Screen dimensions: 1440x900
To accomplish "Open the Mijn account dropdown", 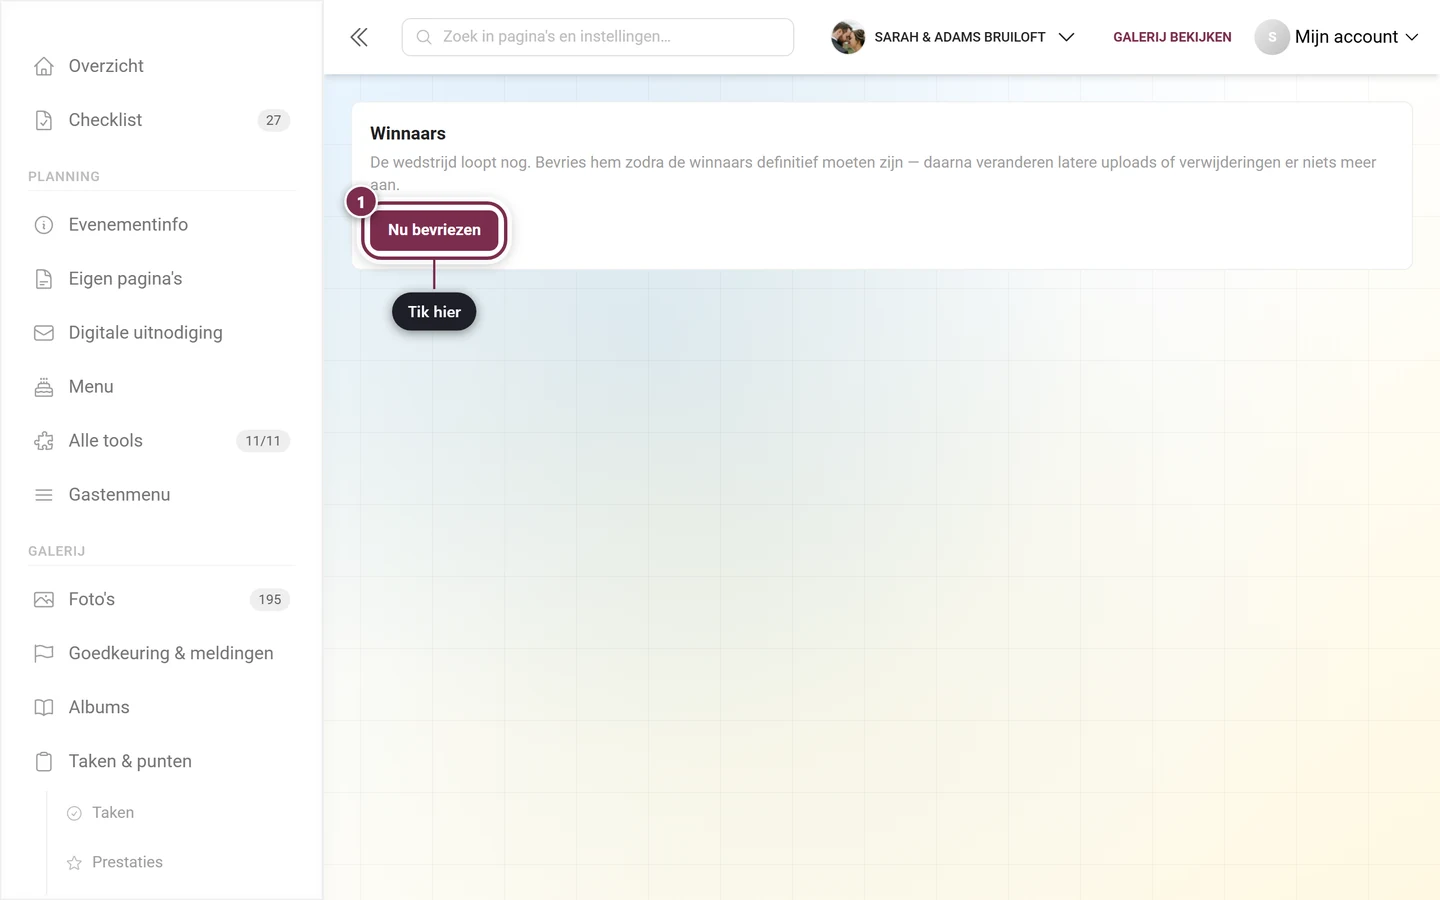I will point(1337,37).
